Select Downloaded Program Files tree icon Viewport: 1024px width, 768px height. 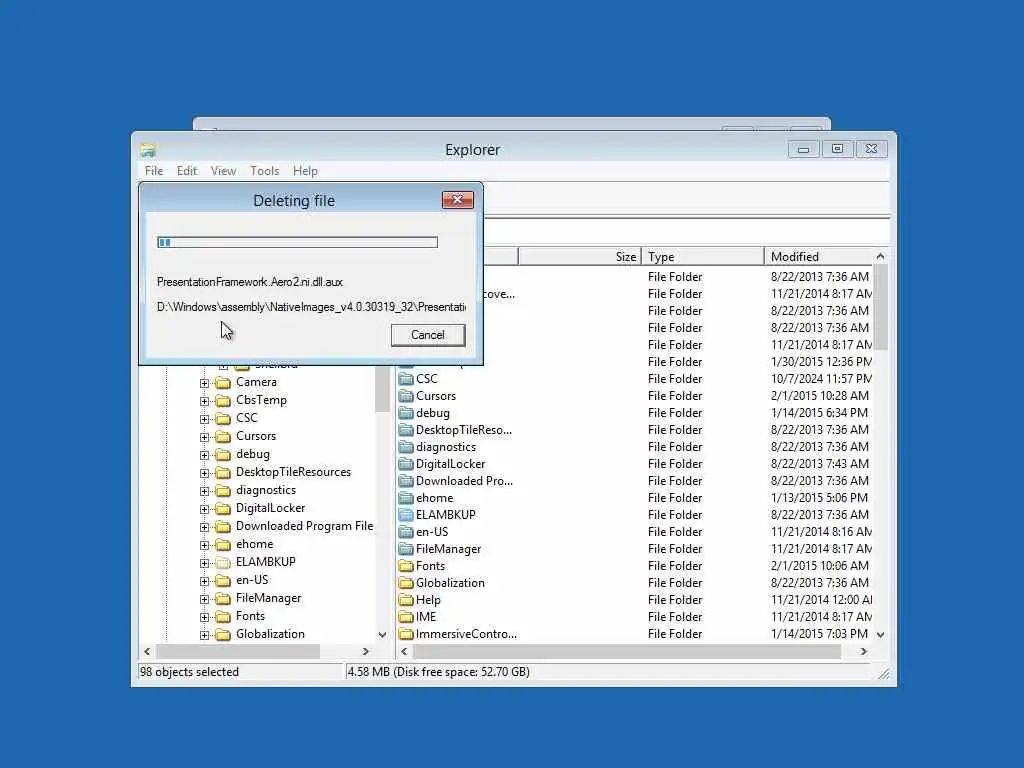click(x=223, y=526)
